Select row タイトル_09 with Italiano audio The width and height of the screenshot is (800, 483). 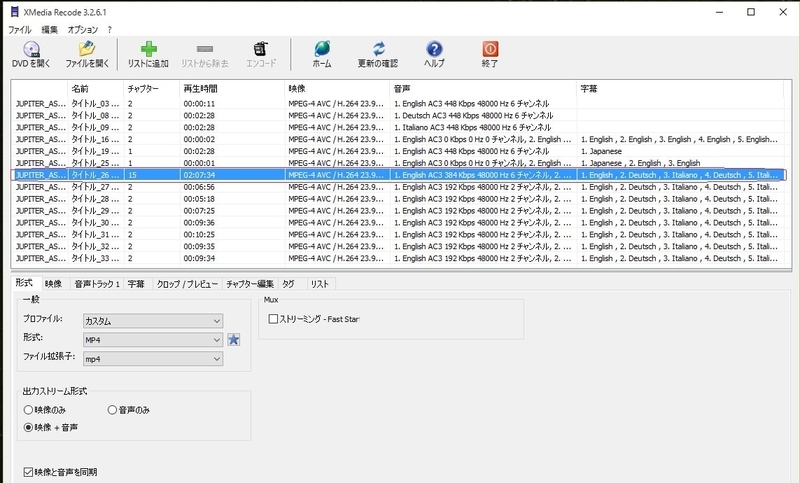397,128
